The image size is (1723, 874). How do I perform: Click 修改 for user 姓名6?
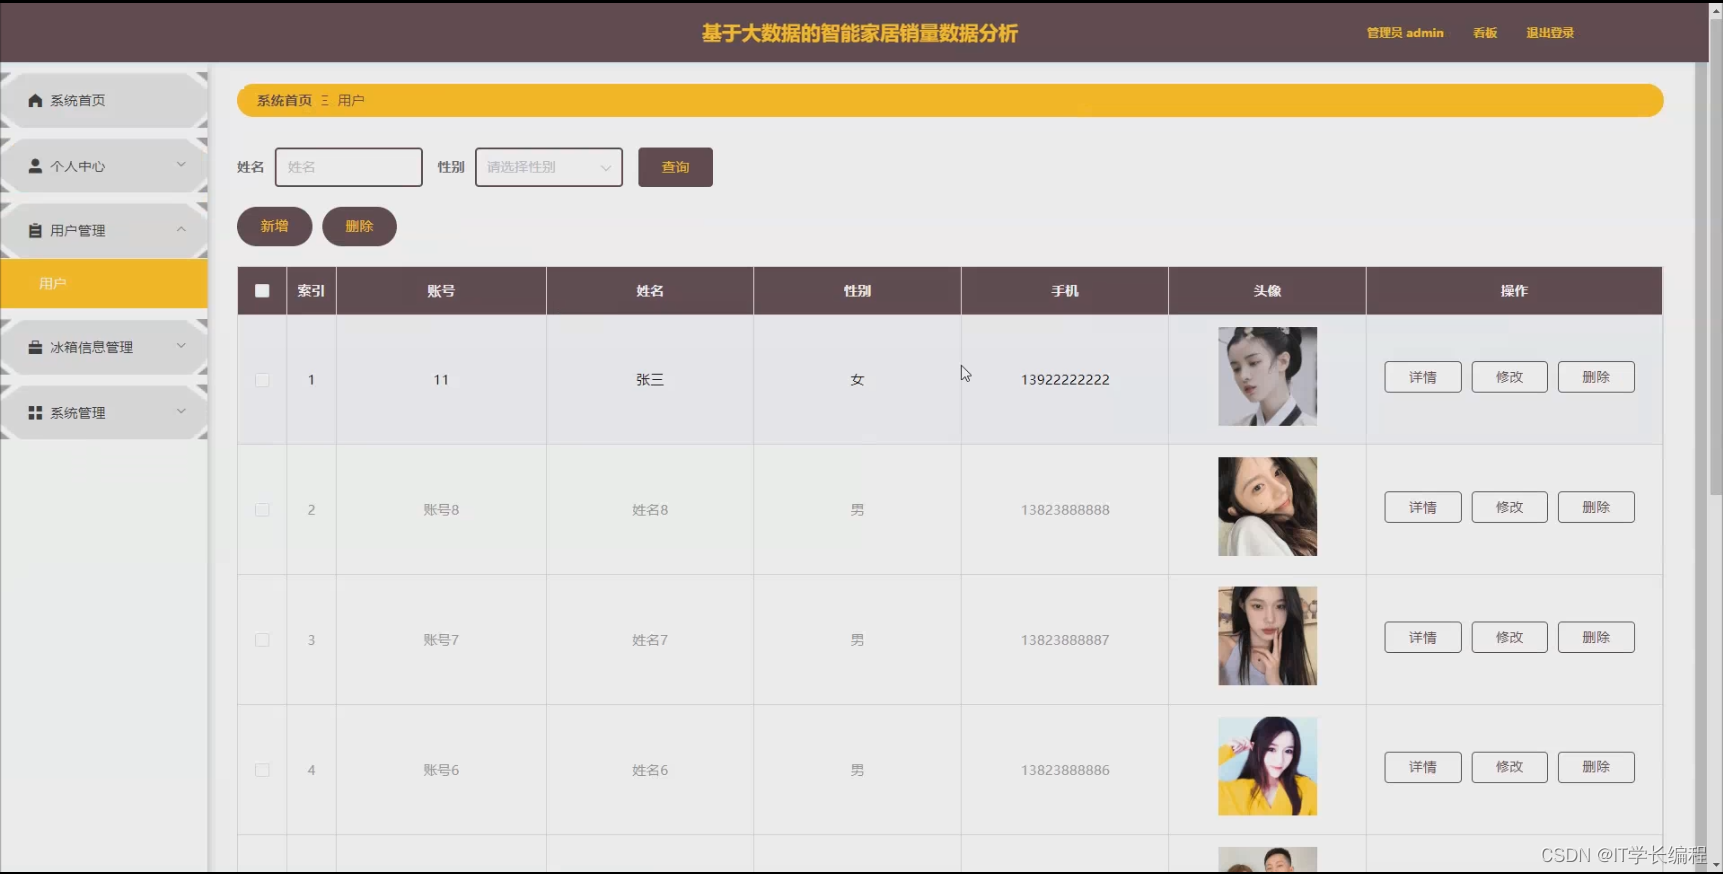[x=1509, y=767]
